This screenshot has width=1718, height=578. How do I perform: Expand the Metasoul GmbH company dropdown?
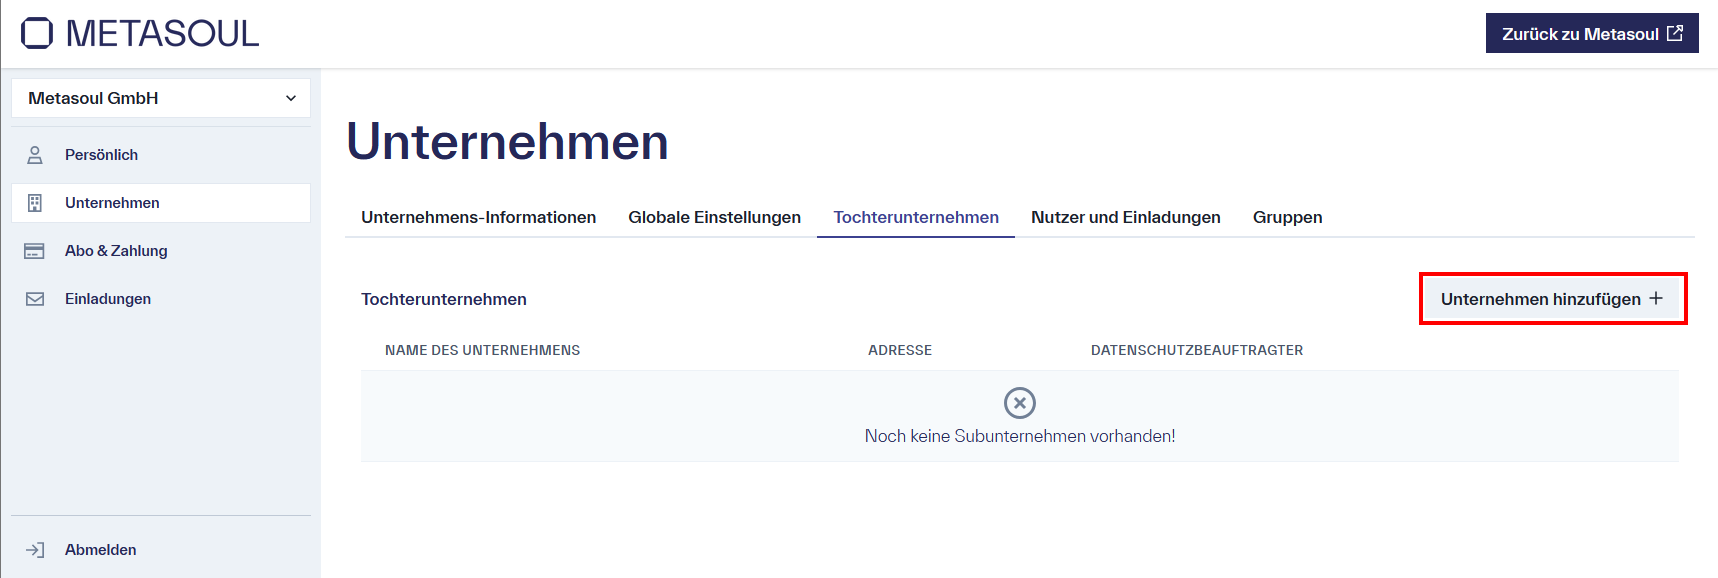161,98
